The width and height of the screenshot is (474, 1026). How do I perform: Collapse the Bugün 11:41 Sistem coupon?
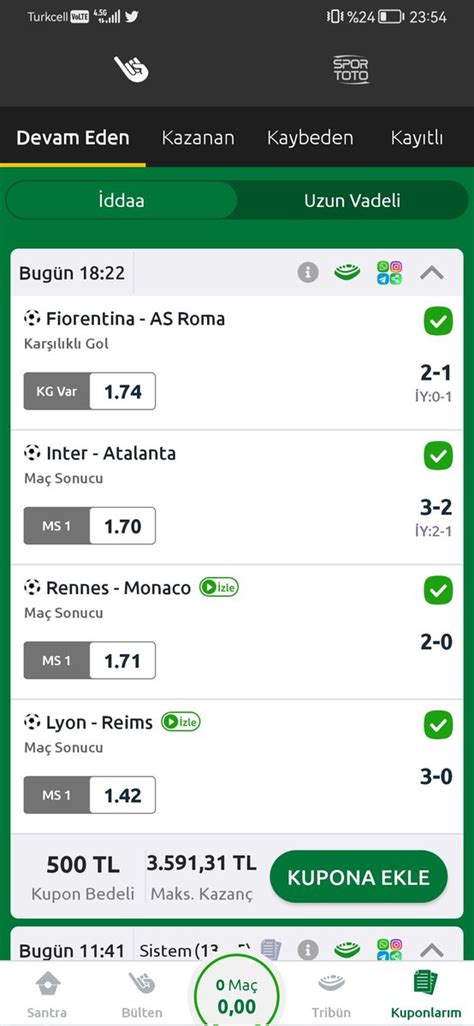pyautogui.click(x=431, y=949)
